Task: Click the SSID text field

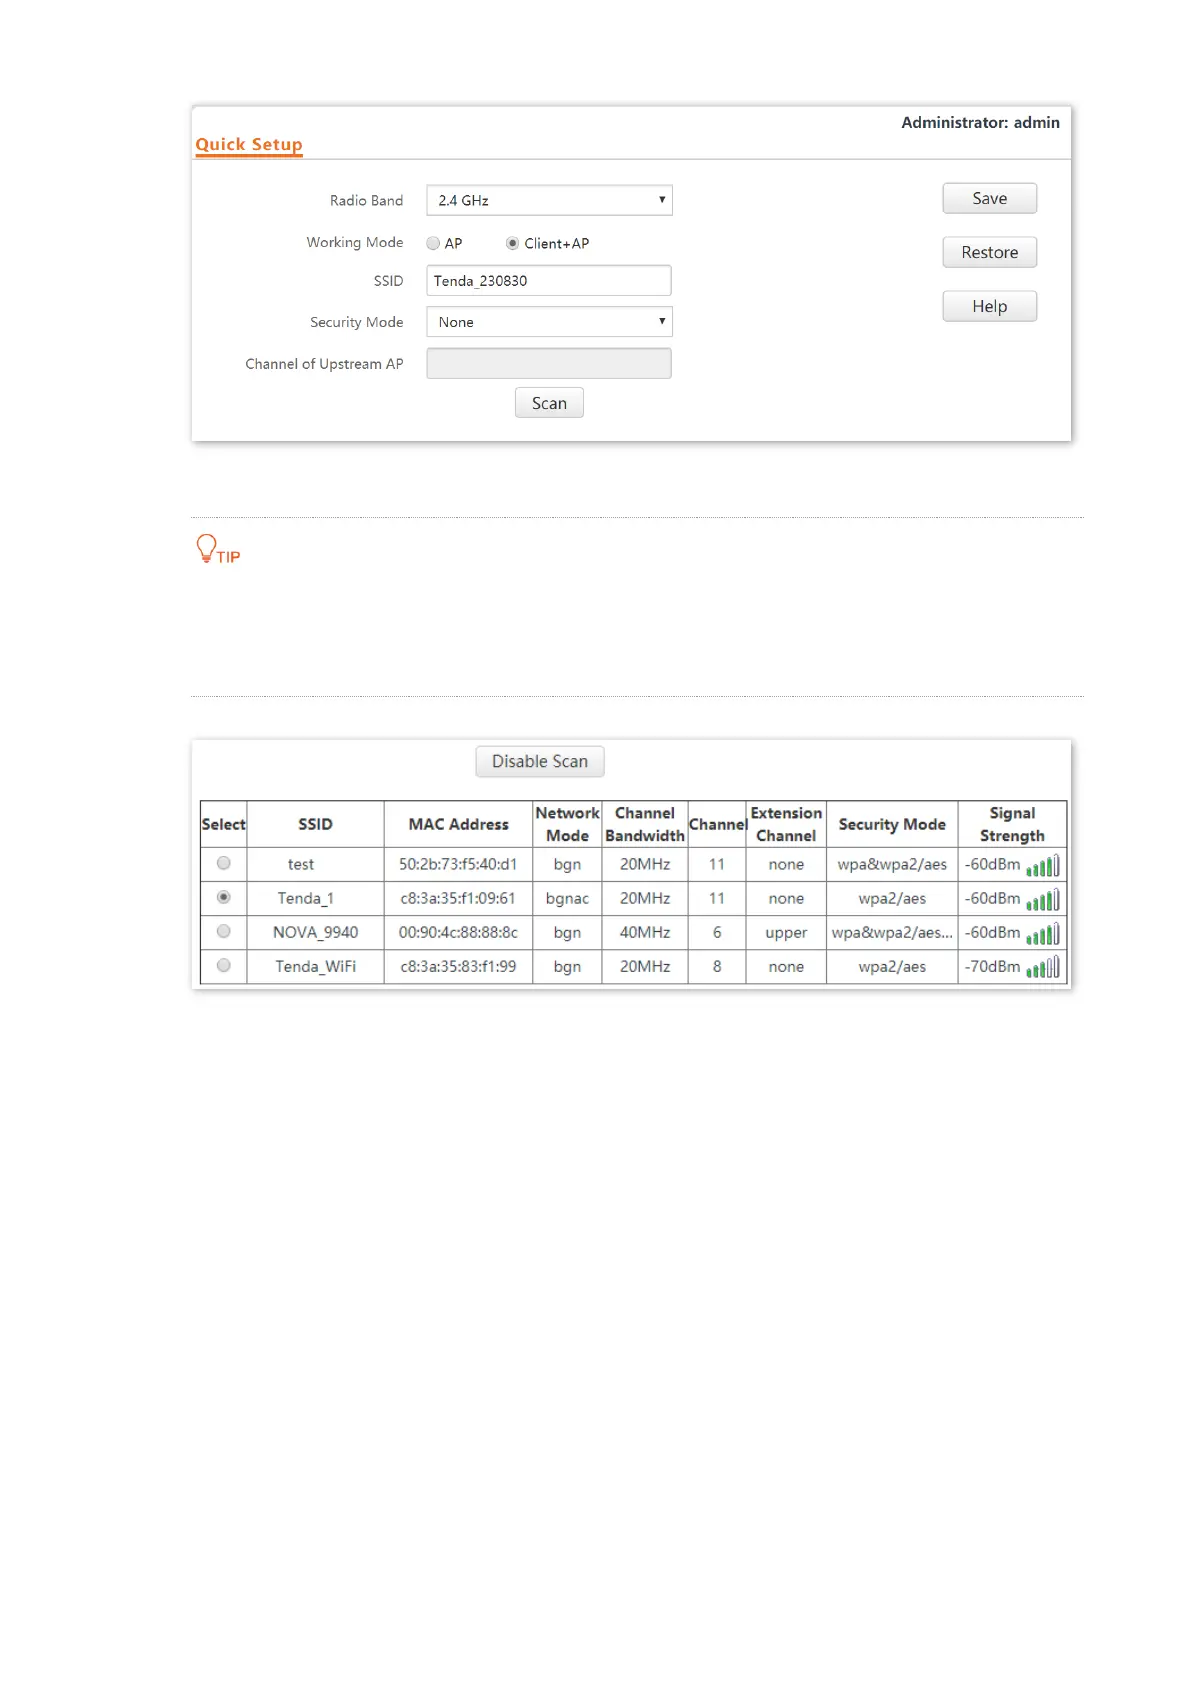Action: click(x=549, y=281)
